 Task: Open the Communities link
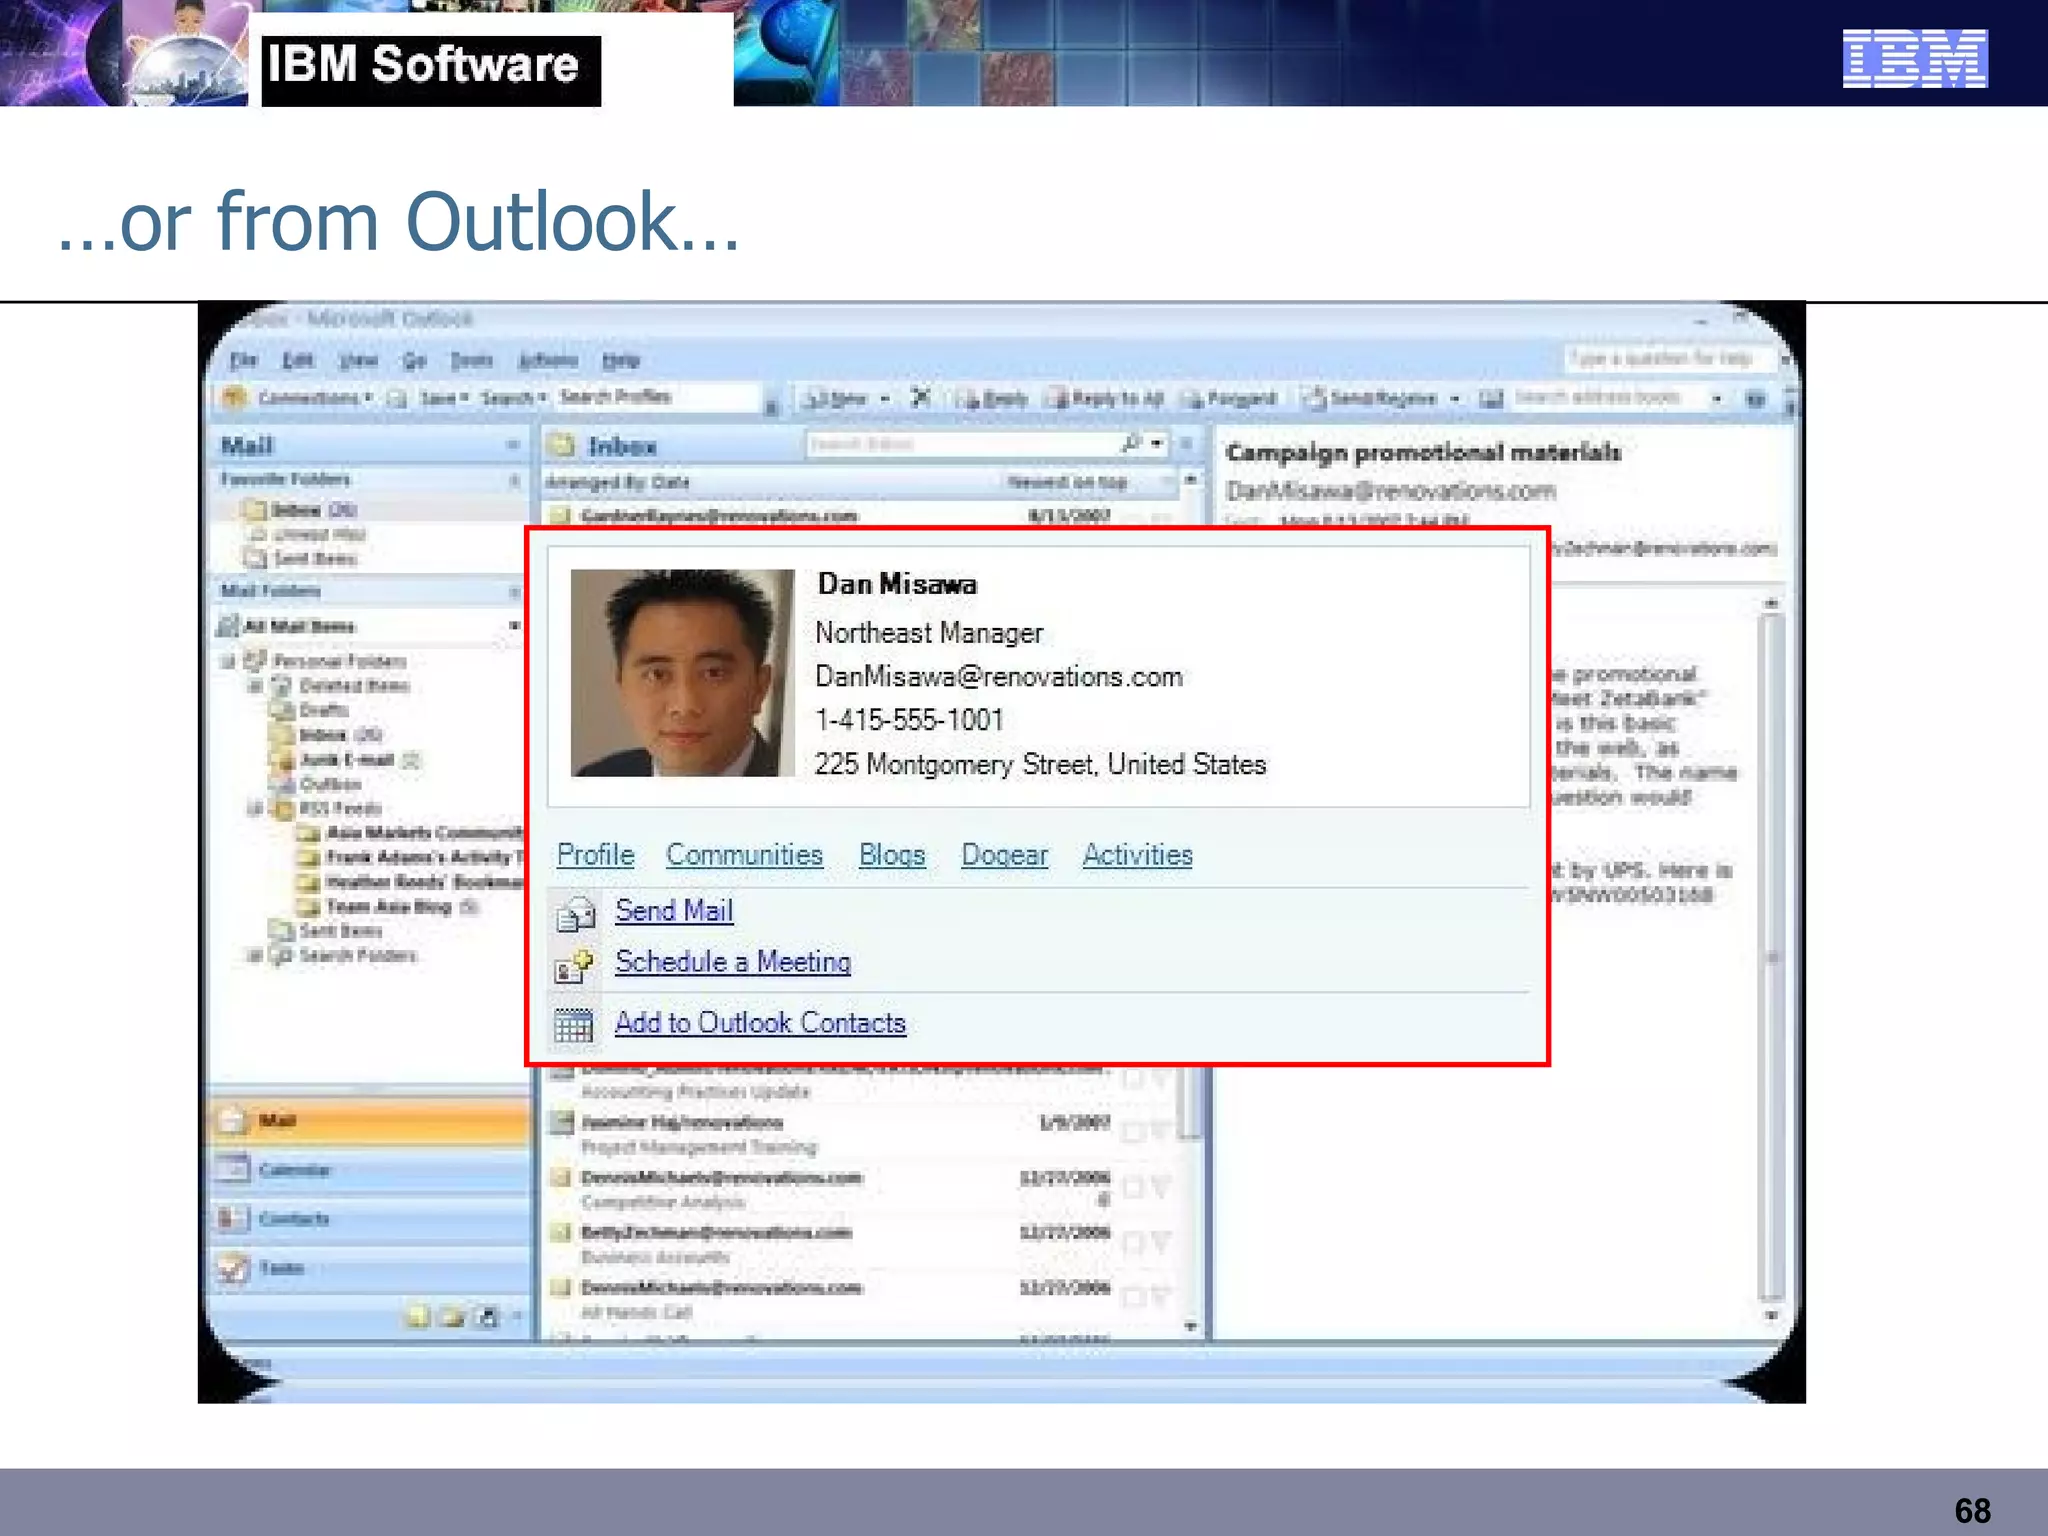pyautogui.click(x=744, y=855)
